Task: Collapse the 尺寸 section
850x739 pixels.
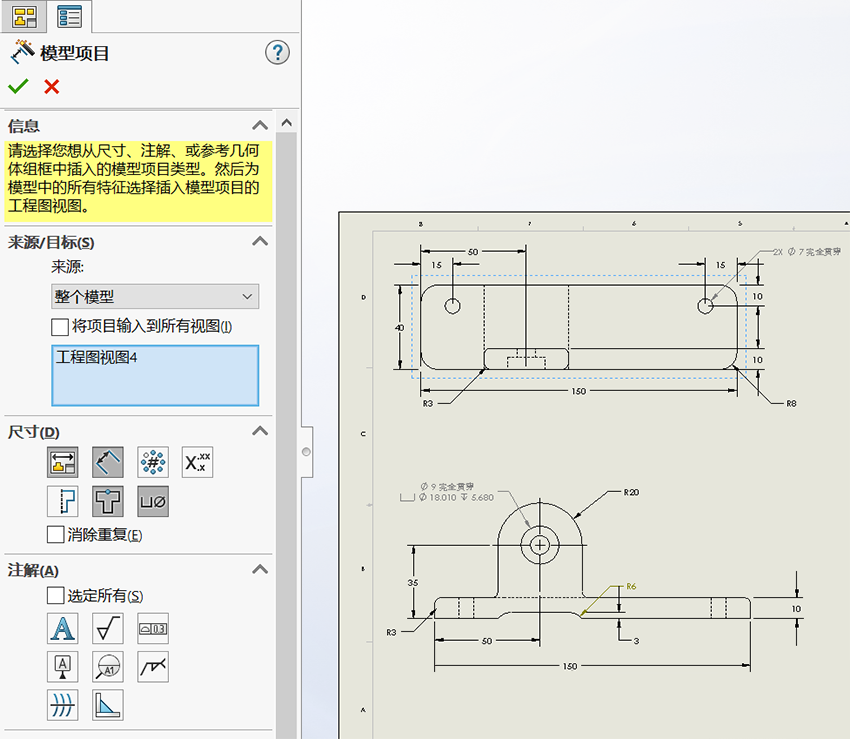Action: 260,432
